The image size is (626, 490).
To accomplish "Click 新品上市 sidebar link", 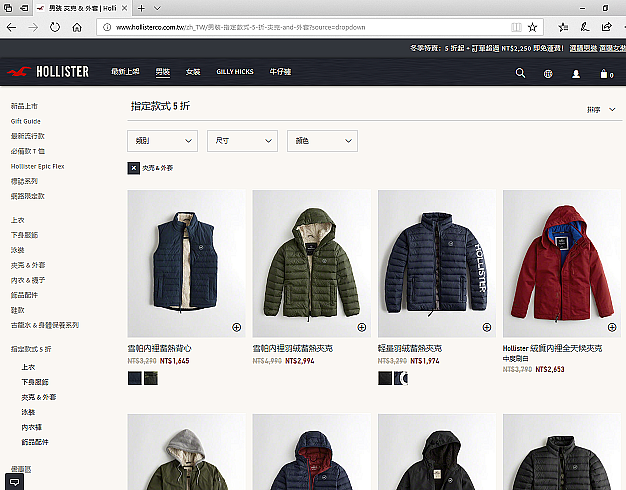I will tap(24, 106).
